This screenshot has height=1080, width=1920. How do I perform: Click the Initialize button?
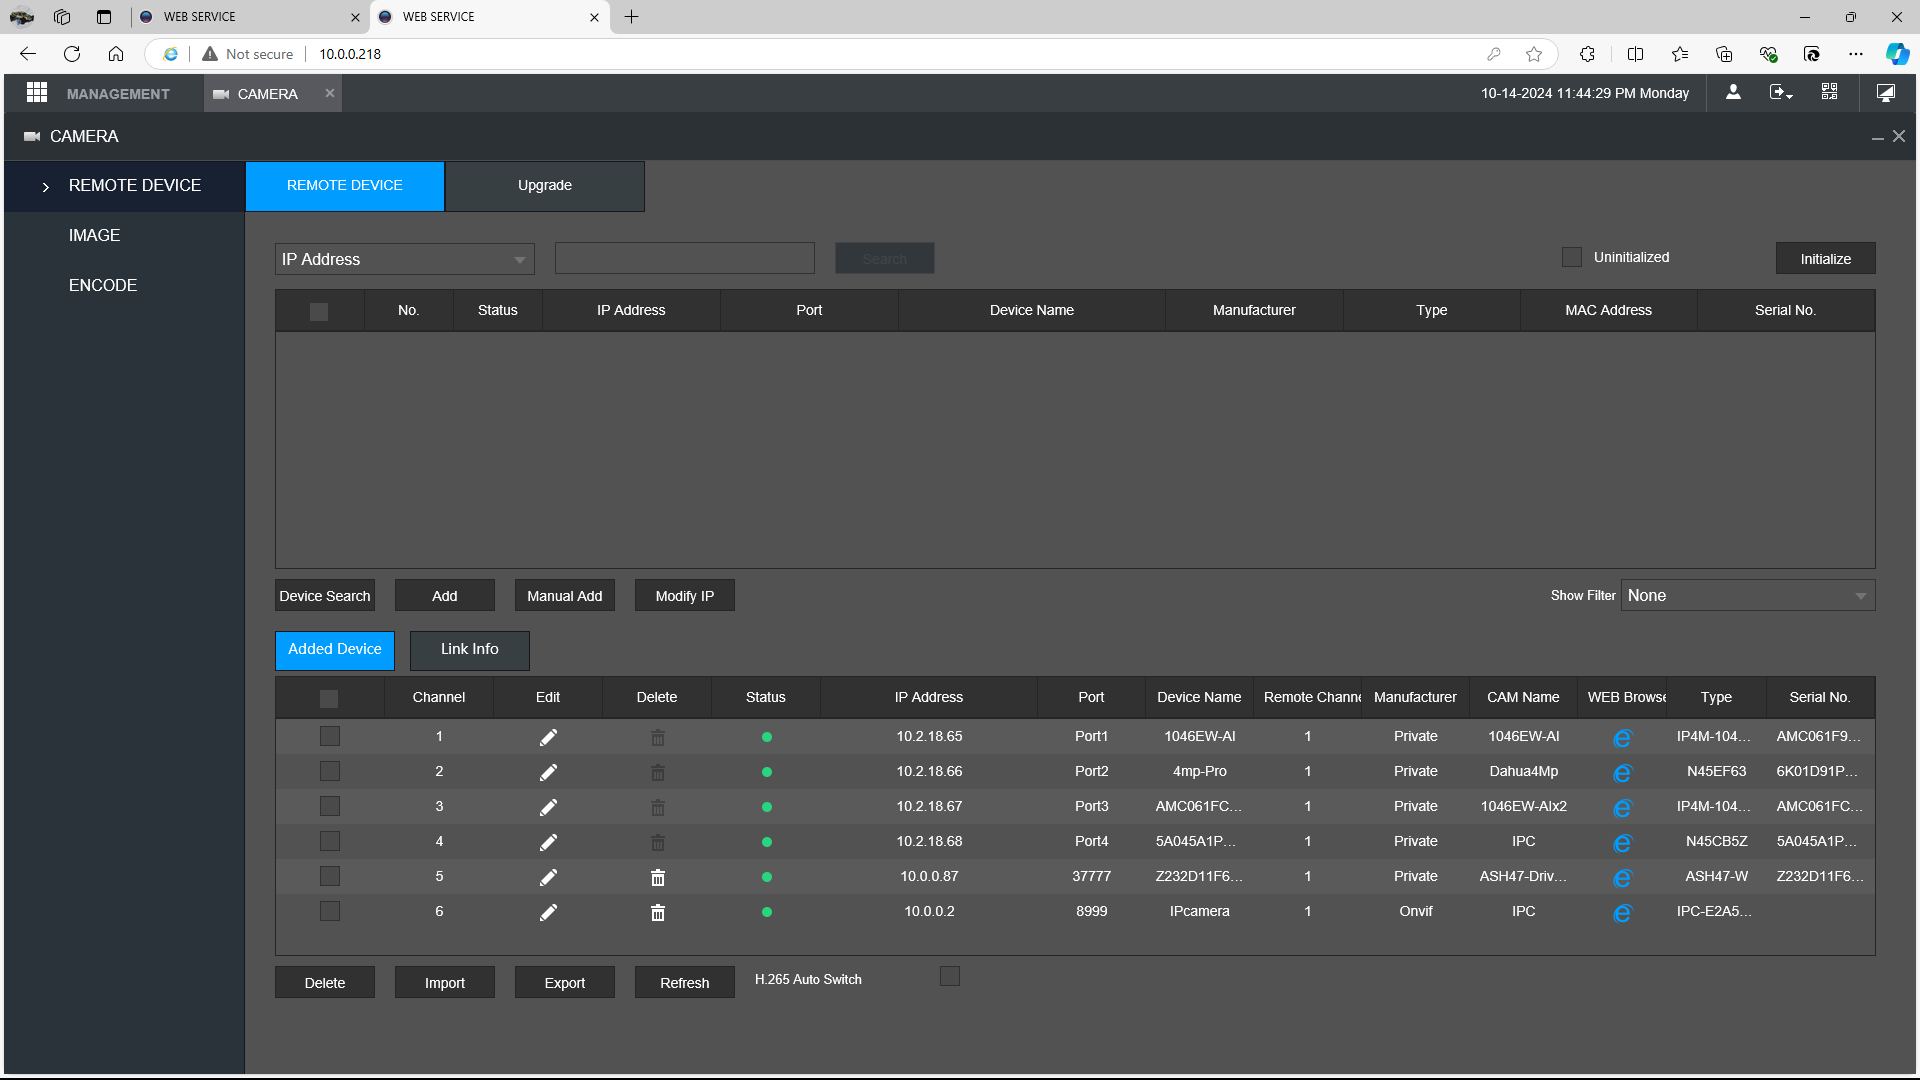(x=1826, y=258)
